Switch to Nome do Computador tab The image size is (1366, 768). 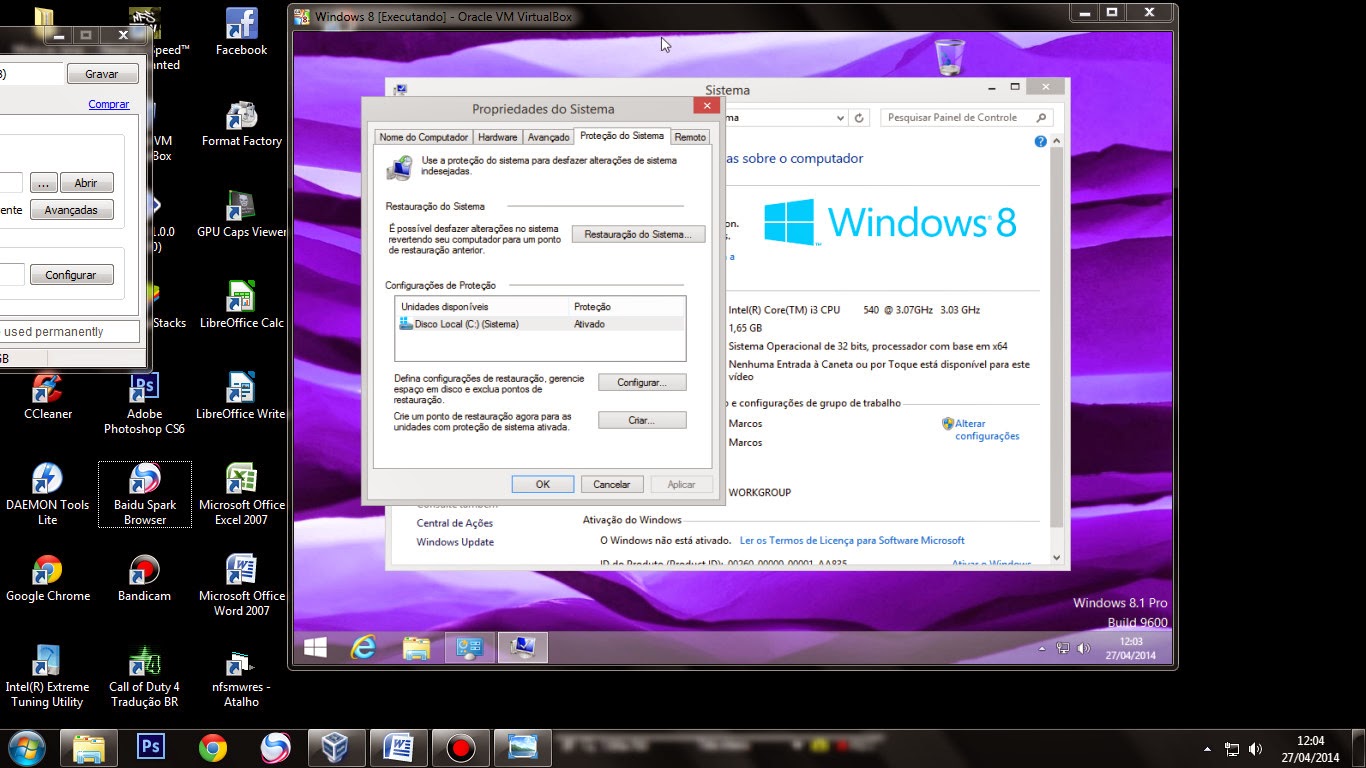tap(423, 137)
